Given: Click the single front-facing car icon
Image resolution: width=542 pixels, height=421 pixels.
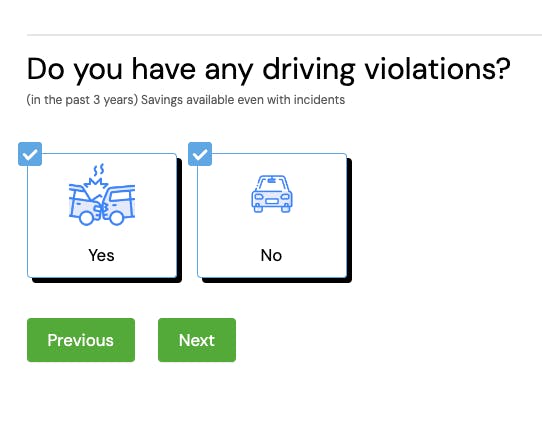Looking at the screenshot, I should pyautogui.click(x=272, y=194).
